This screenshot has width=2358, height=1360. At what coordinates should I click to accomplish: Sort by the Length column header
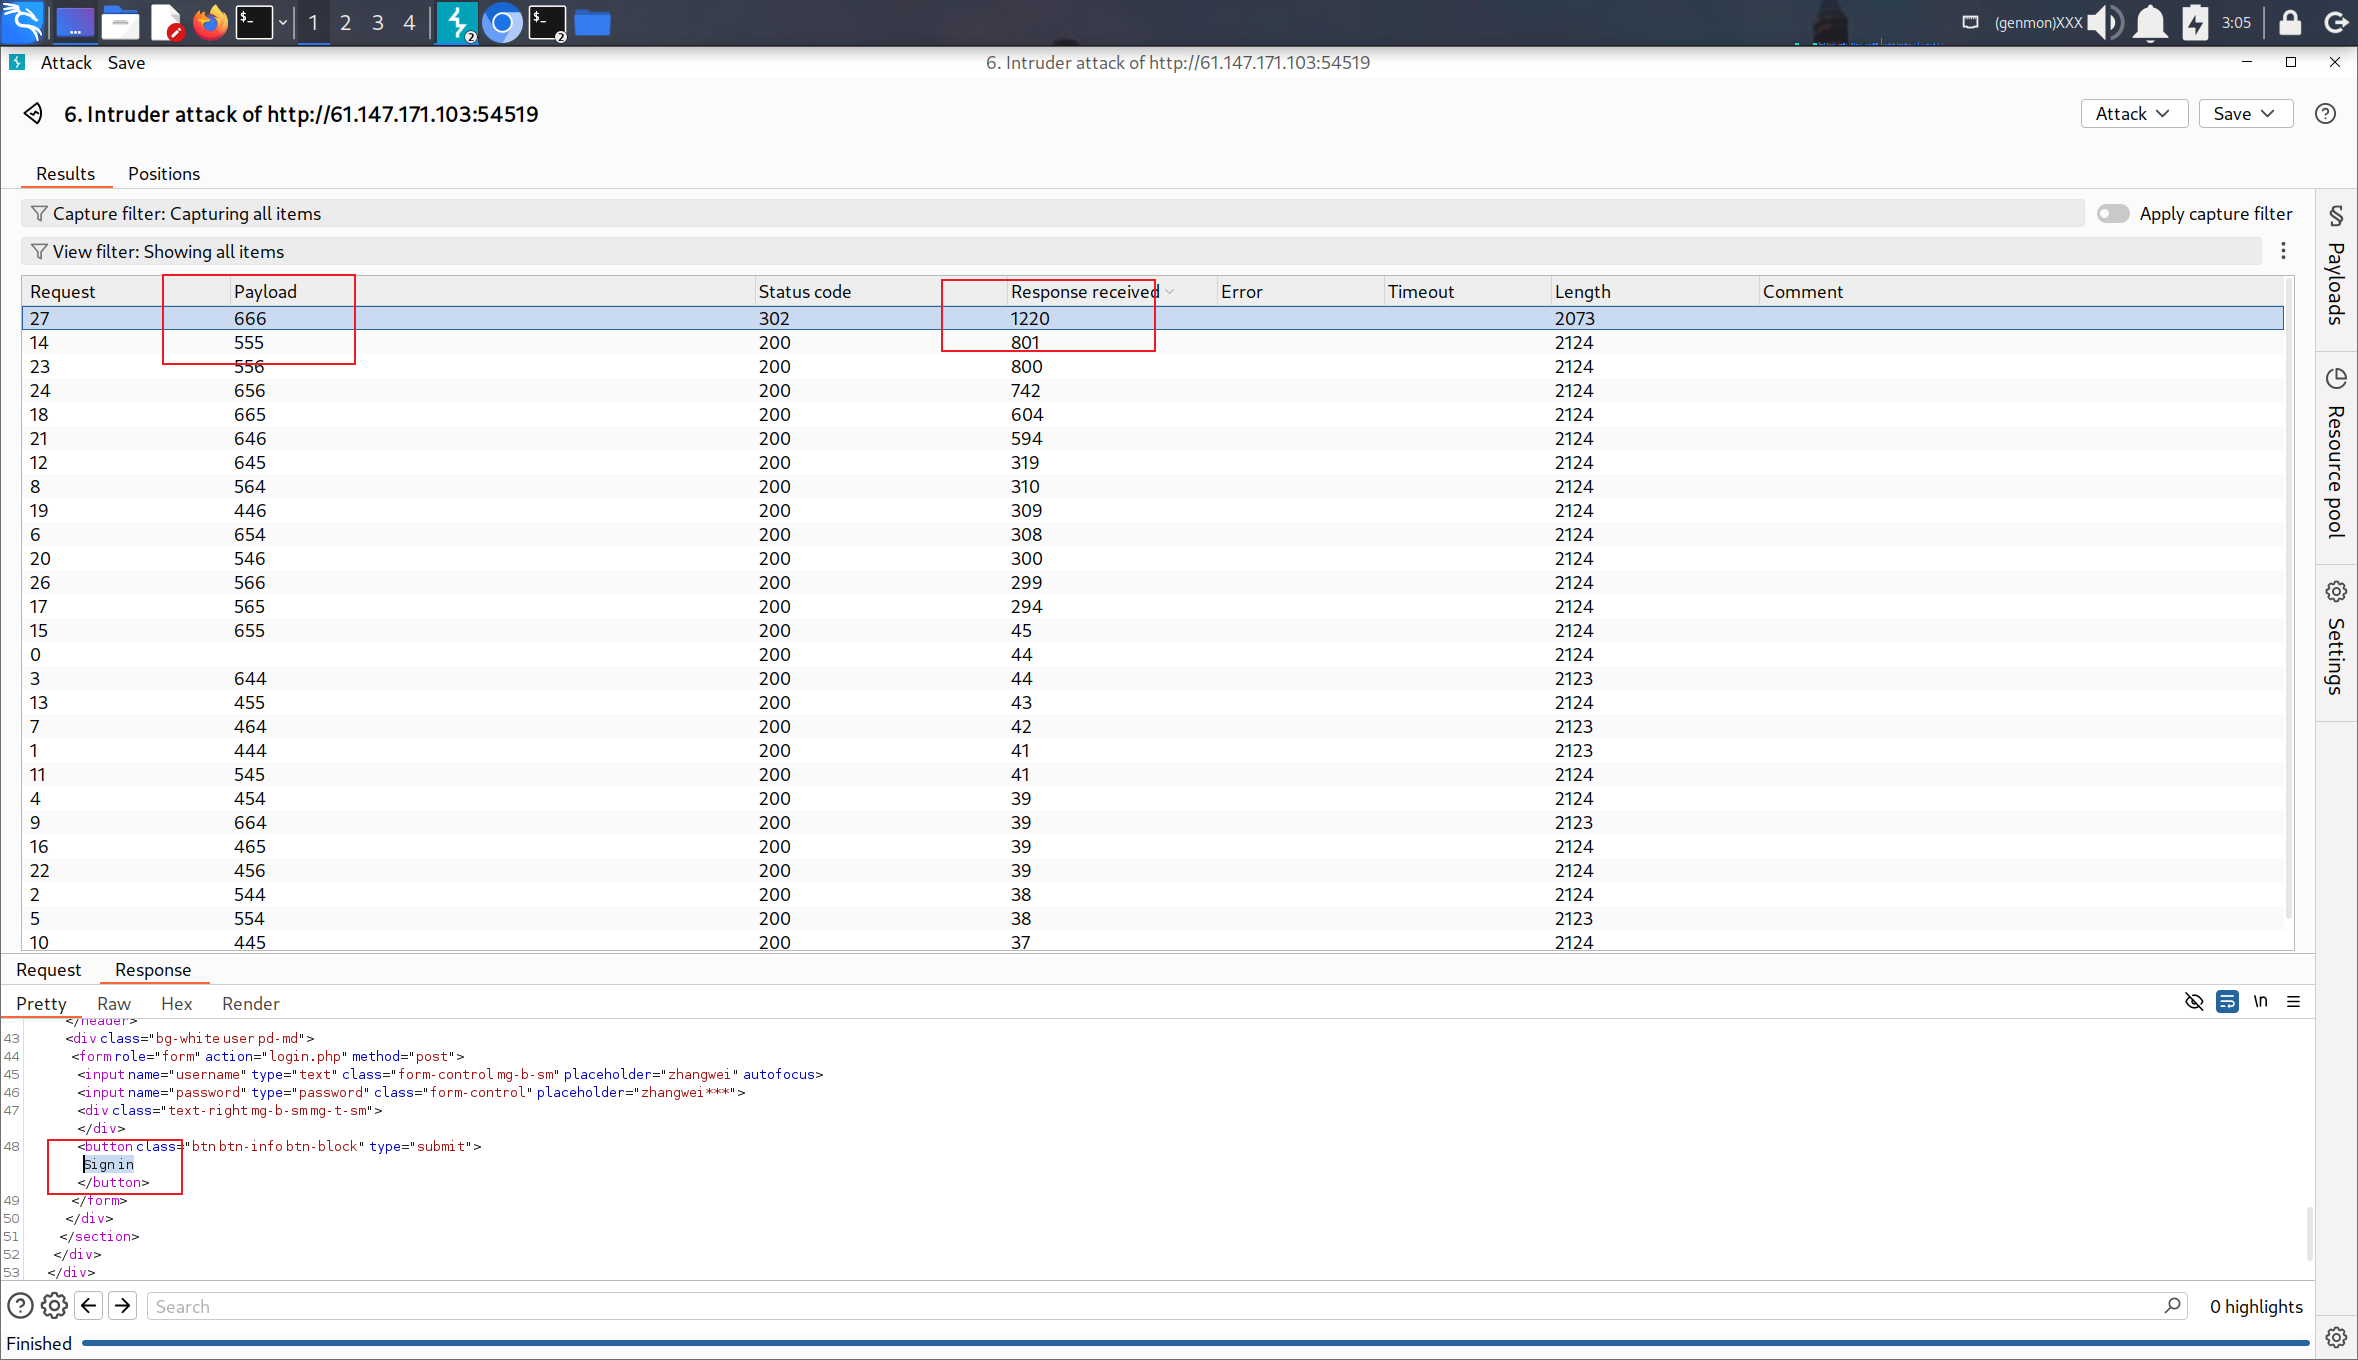[x=1582, y=291]
